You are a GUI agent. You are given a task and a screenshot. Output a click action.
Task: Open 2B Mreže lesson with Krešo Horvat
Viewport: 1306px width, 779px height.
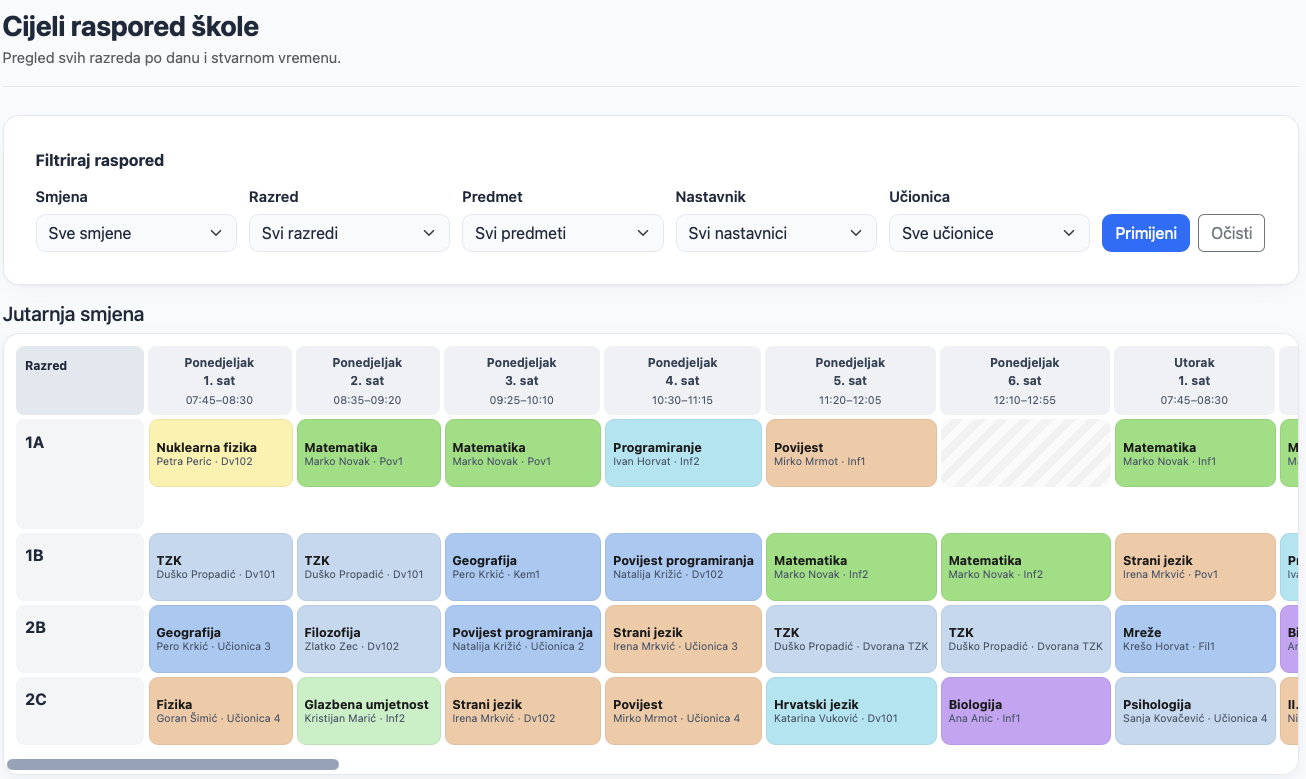click(1195, 639)
